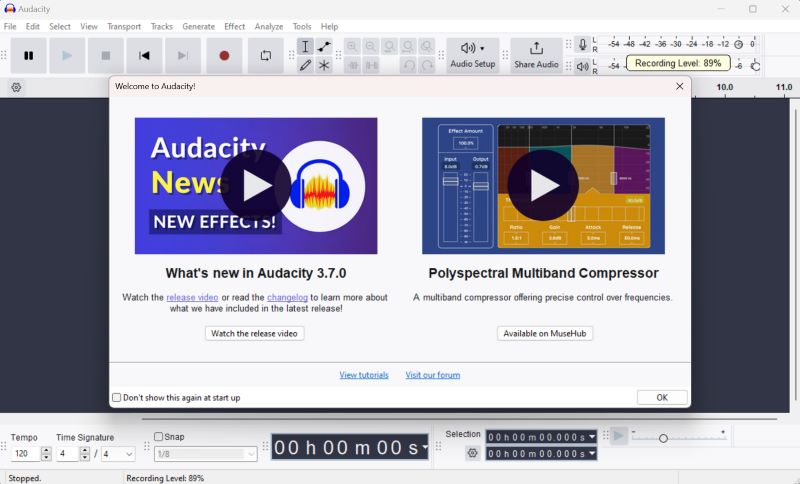This screenshot has width=800, height=484.
Task: Click the Zoom Toggle icon
Action: click(x=427, y=46)
